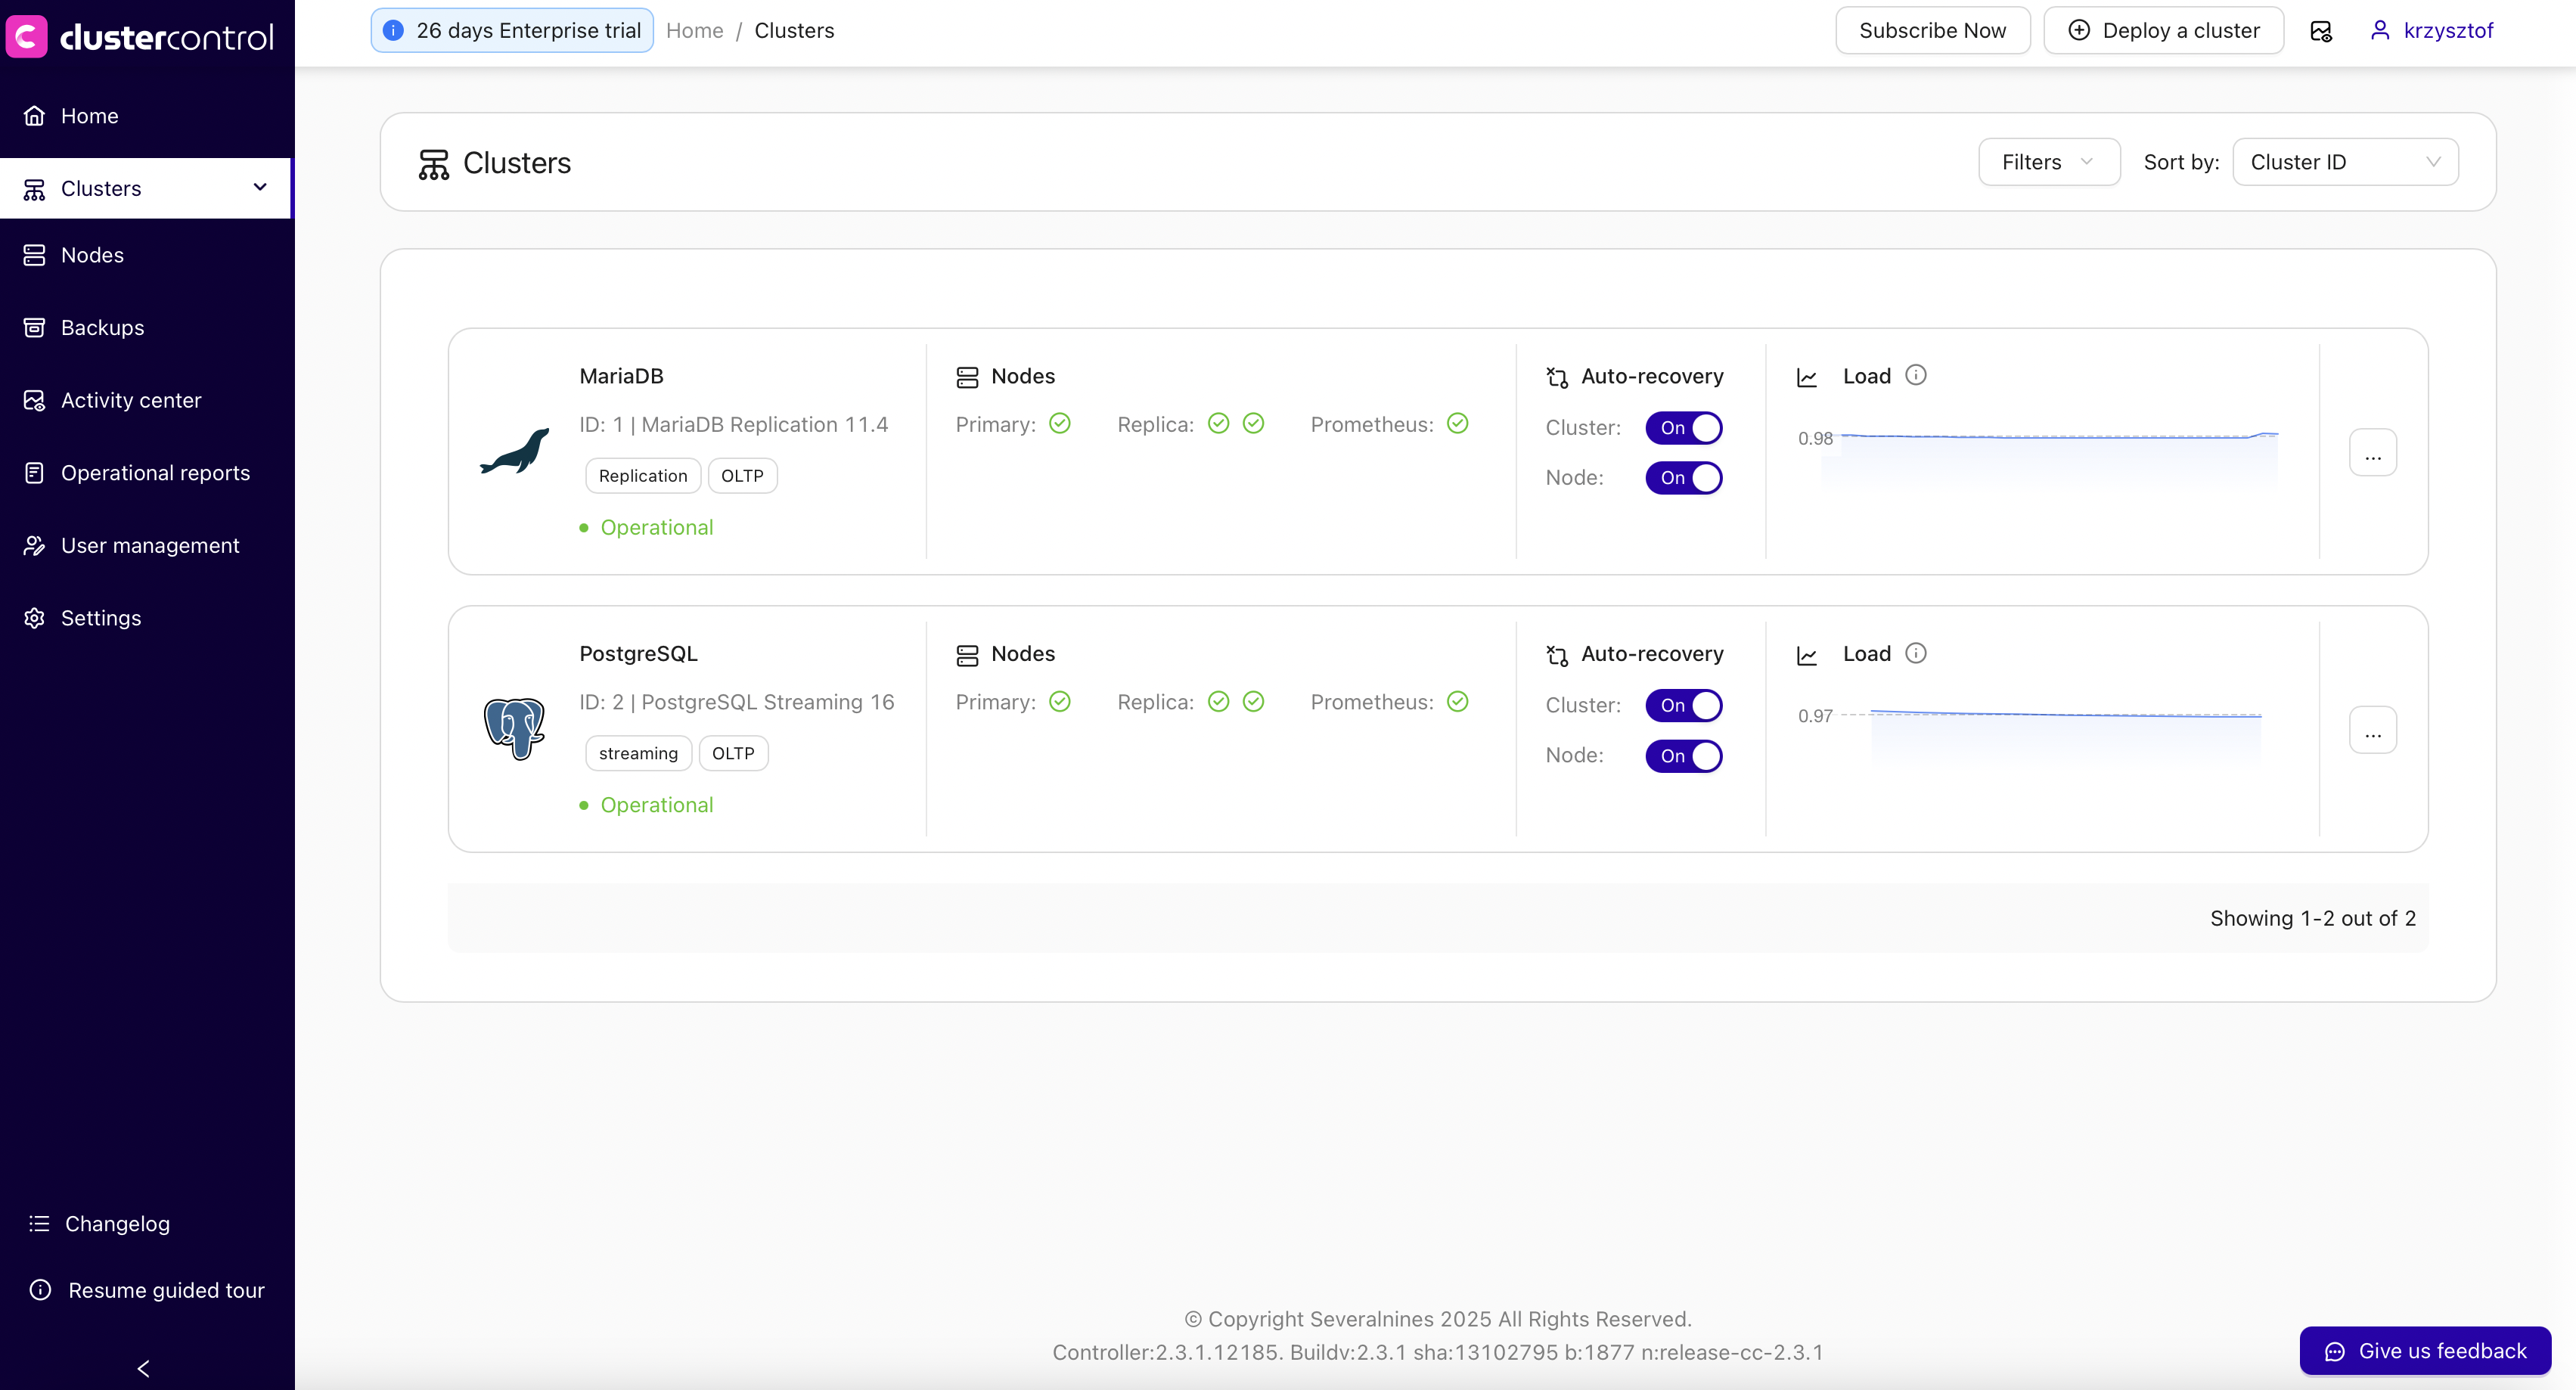Click the Subscribe Now button

[1932, 31]
